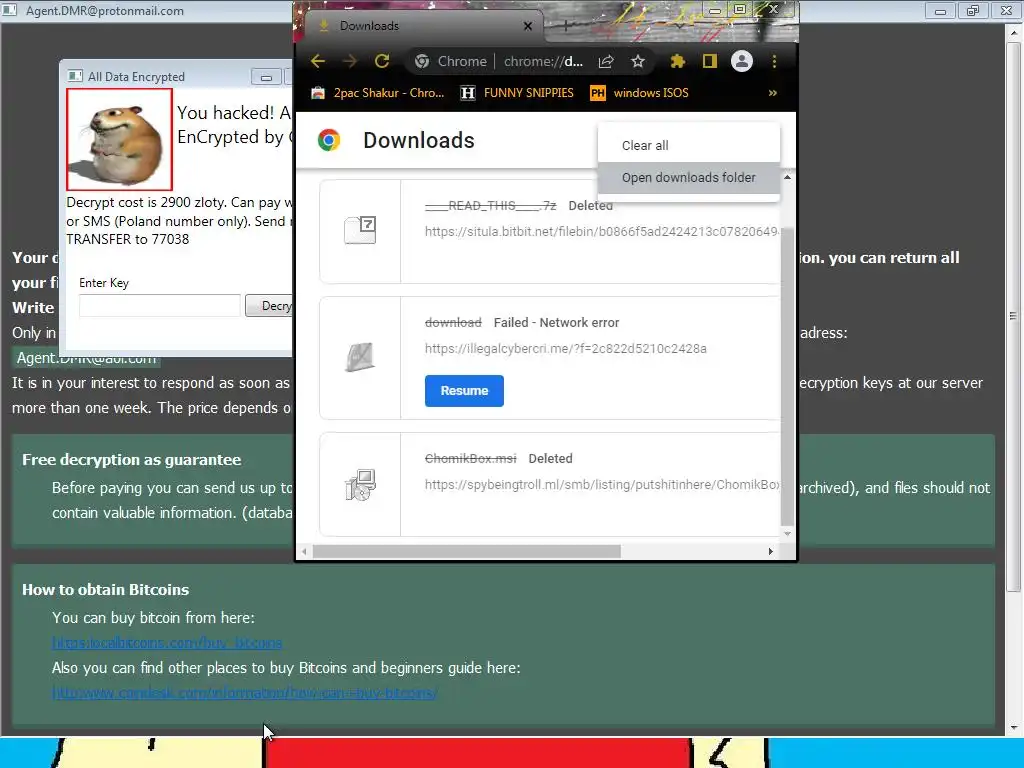Click the downloads vertical scrollbar thumb
1024x768 pixels.
787,376
